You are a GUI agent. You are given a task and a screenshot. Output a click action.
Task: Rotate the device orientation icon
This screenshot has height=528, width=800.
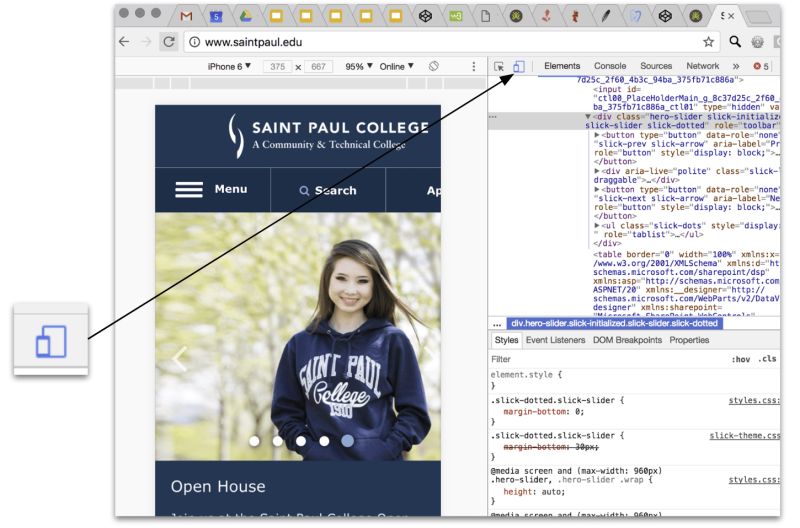434,66
